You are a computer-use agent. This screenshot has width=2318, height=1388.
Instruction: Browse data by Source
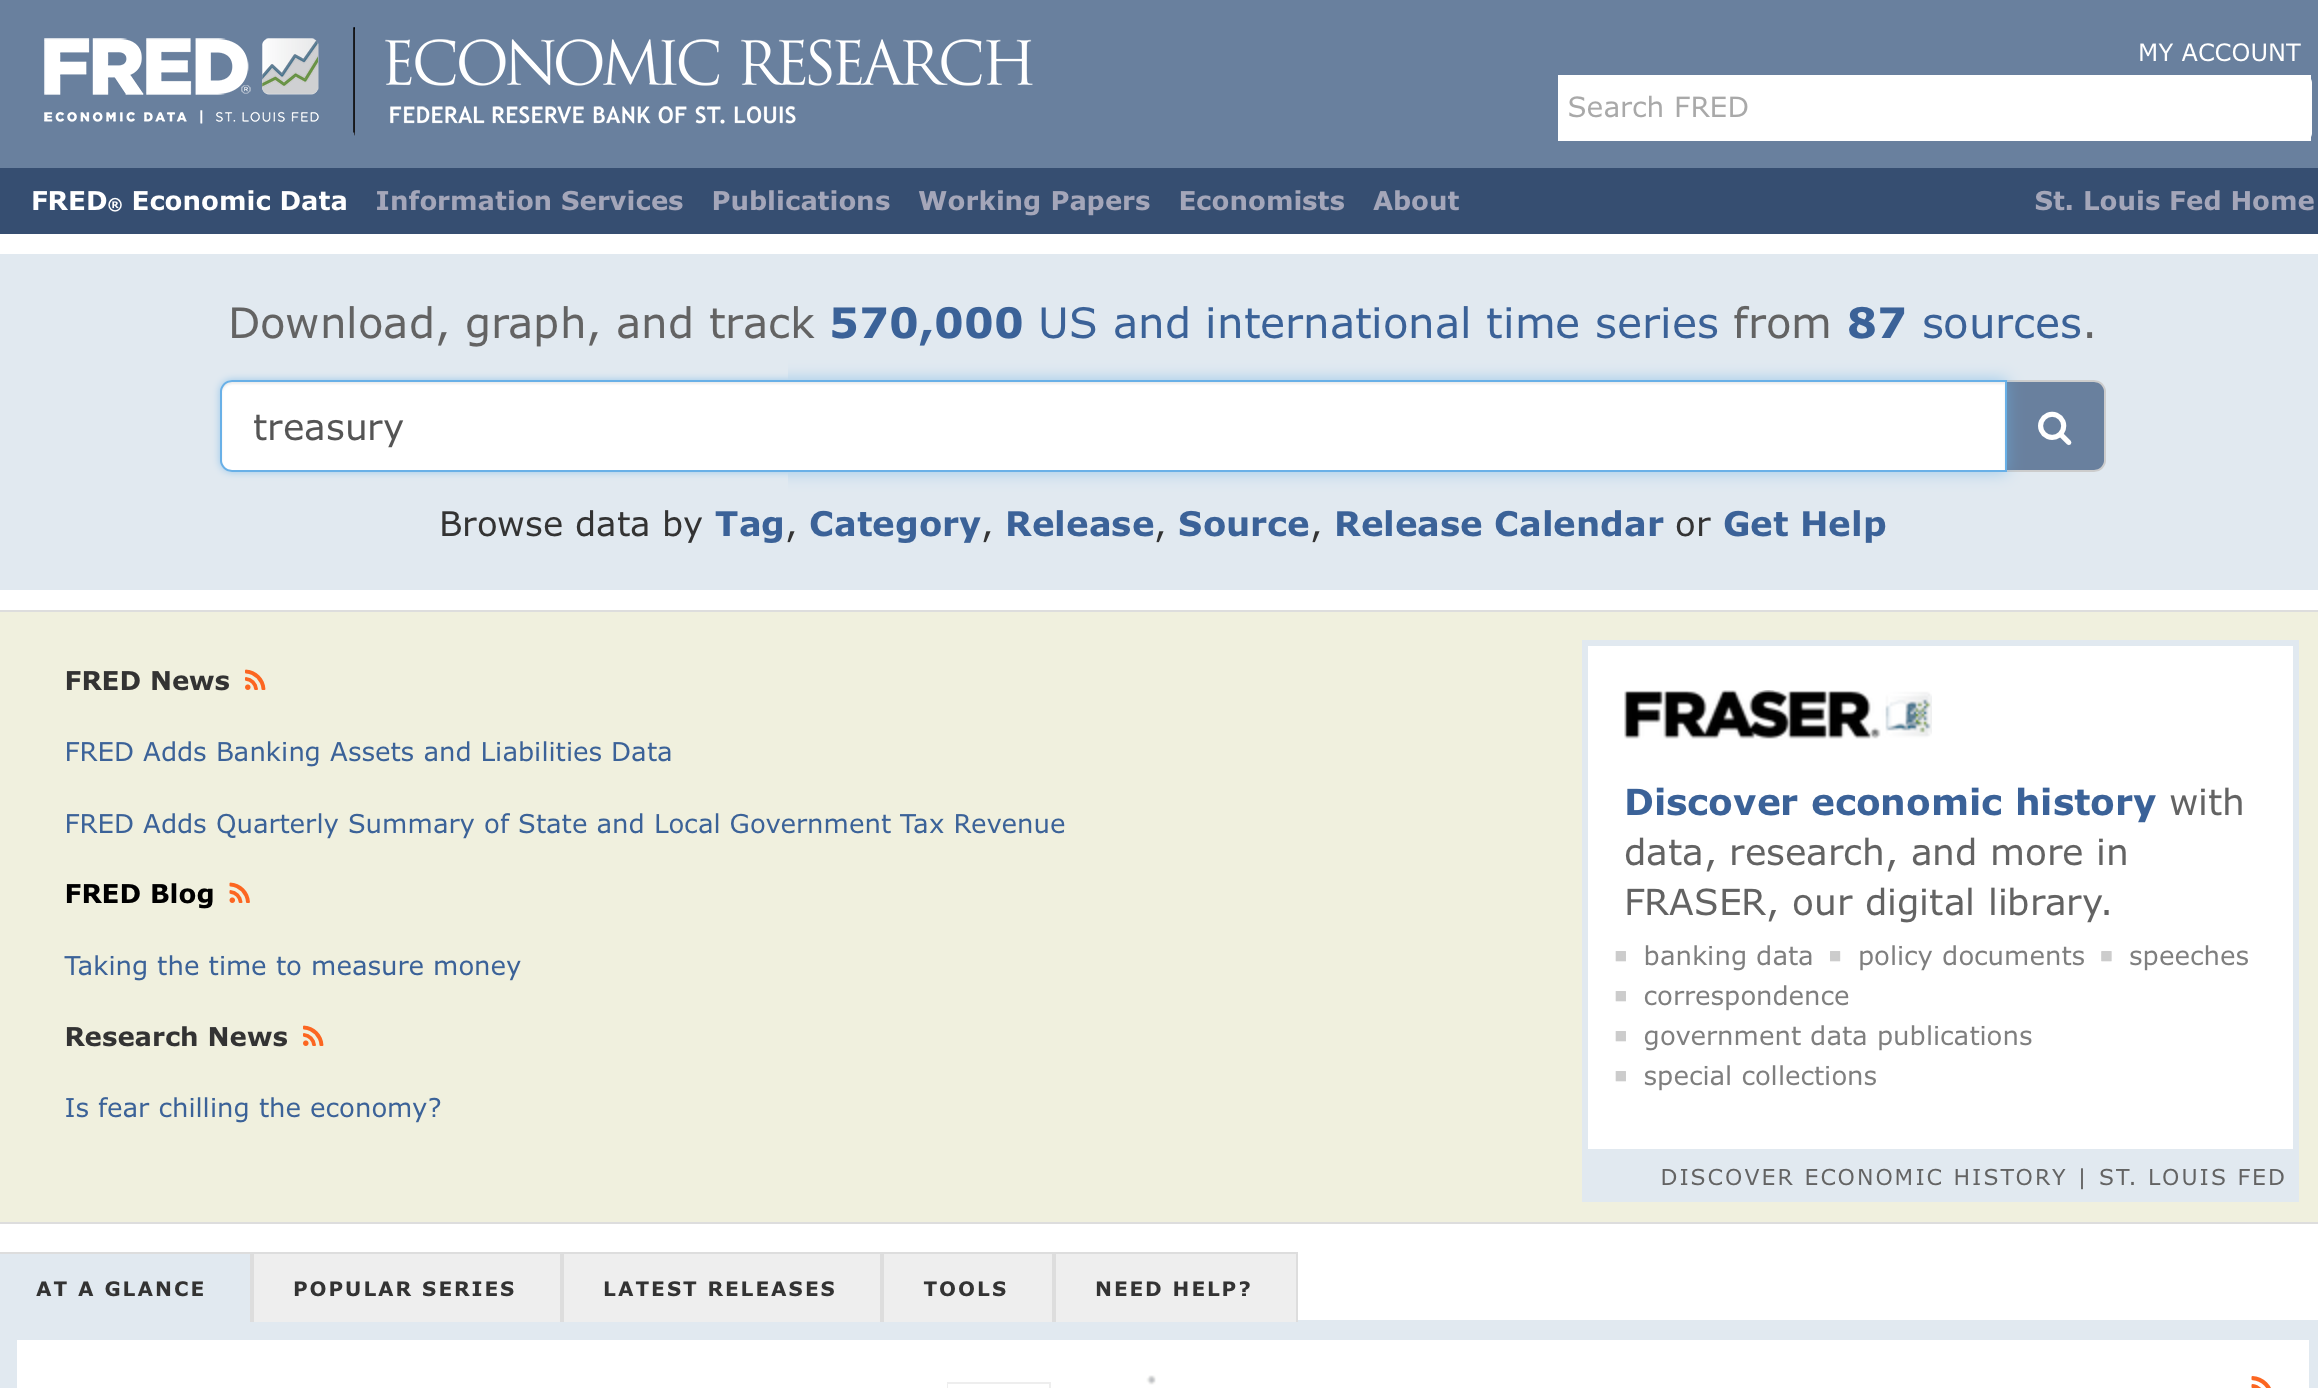(1243, 524)
